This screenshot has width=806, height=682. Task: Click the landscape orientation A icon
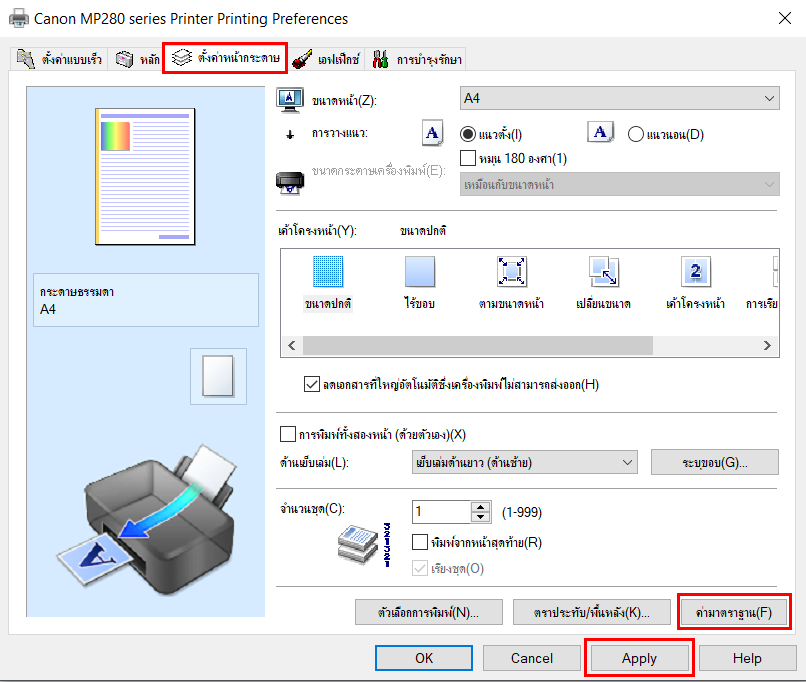(600, 133)
